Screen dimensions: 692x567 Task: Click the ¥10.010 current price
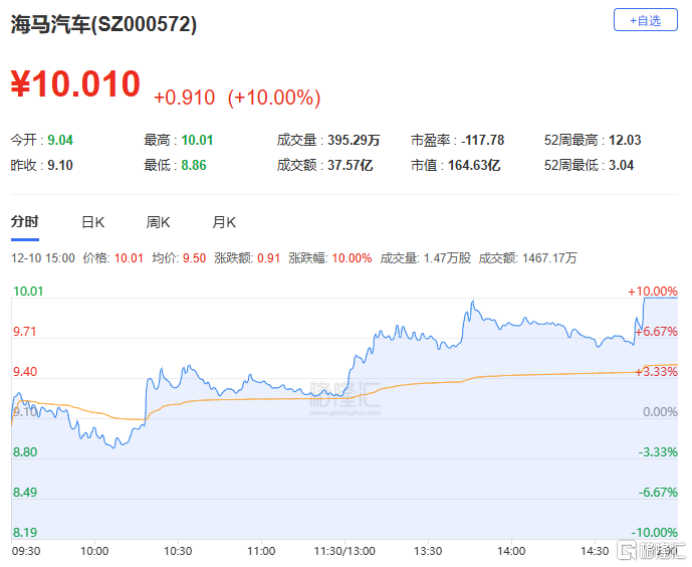coord(76,85)
